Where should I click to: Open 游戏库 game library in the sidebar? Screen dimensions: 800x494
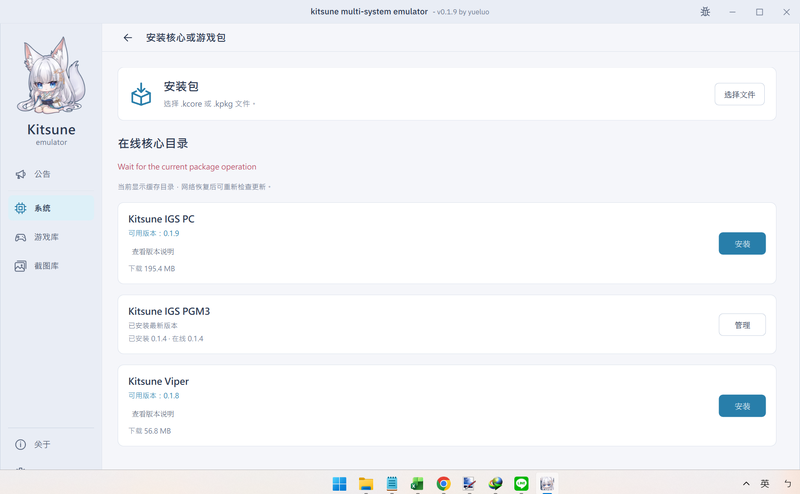pos(51,237)
